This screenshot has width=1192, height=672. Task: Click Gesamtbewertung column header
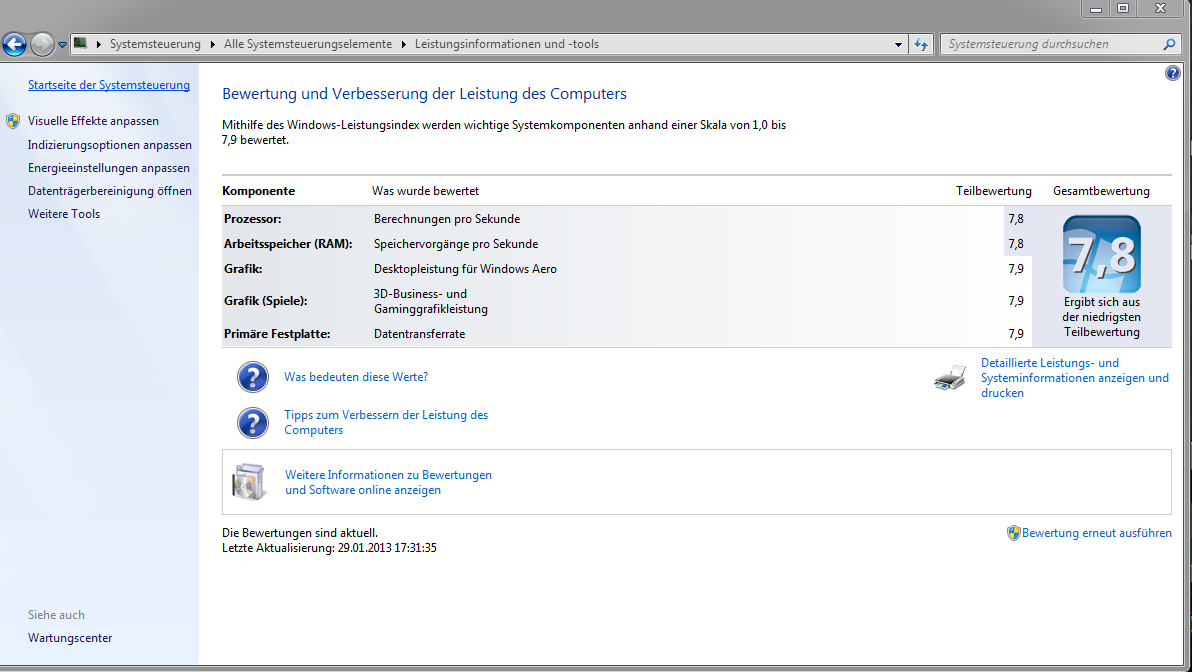[1101, 191]
